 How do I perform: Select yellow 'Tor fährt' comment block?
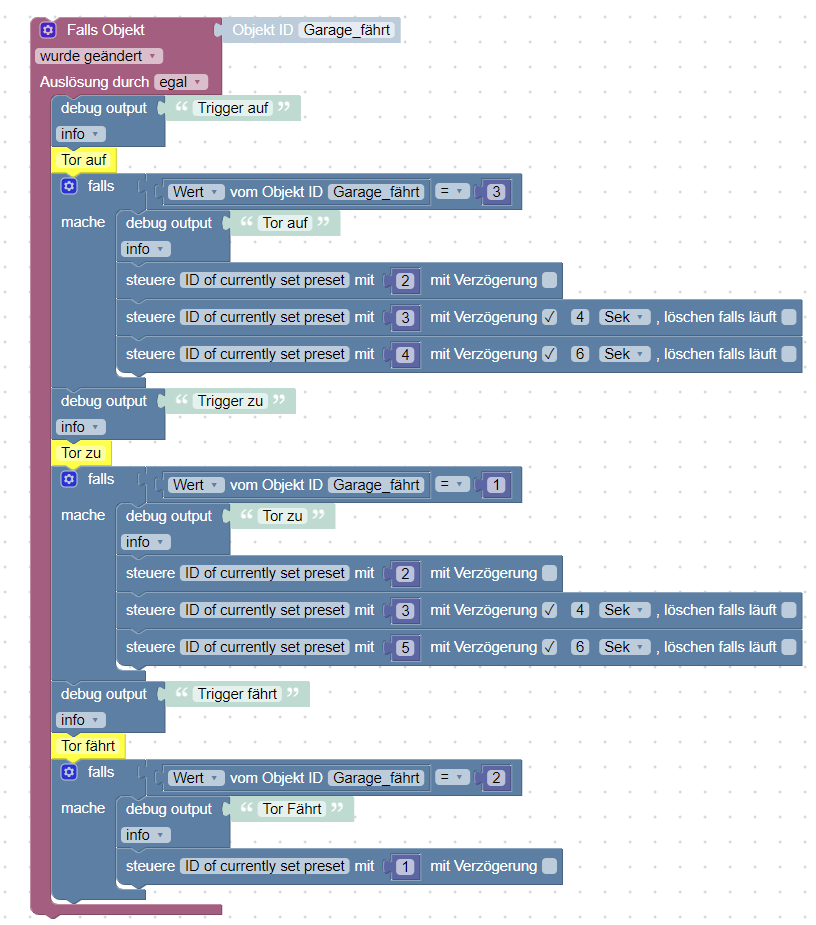[89, 746]
